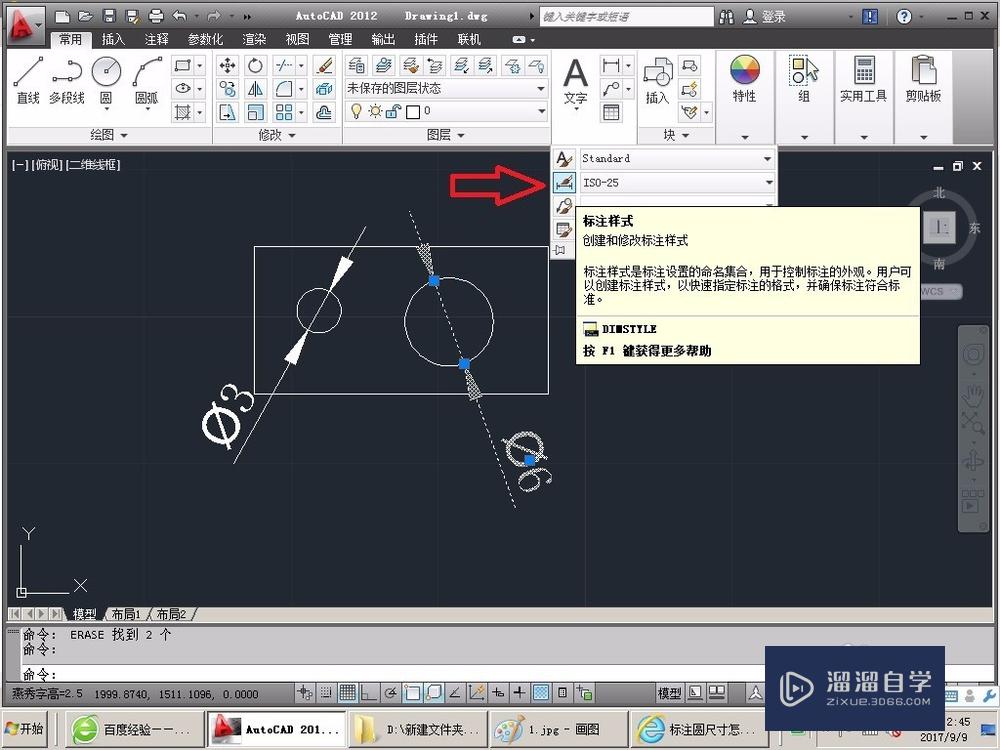This screenshot has height=750, width=1000.
Task: Toggle layer on/off lightbulb icon
Action: pyautogui.click(x=356, y=112)
